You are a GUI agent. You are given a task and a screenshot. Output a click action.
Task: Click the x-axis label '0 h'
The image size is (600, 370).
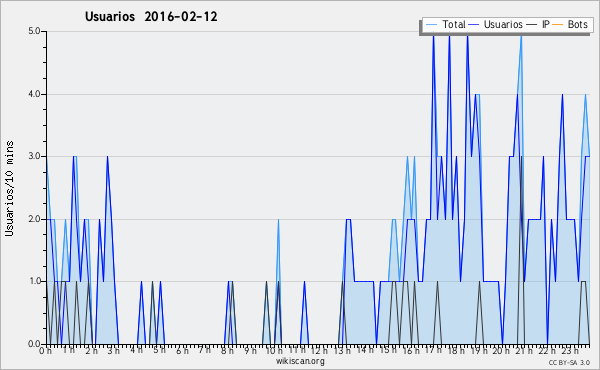pos(45,350)
